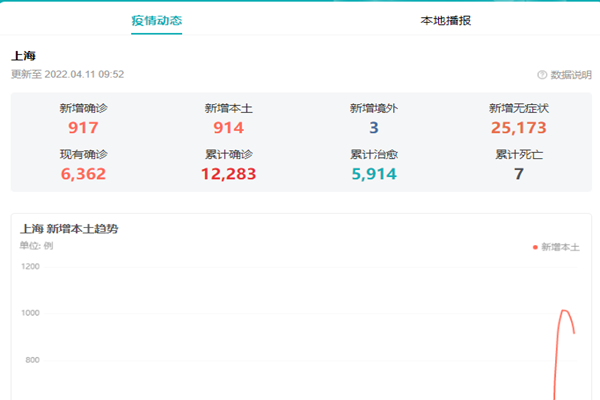Click the 新增境外 value 3
Screen dimensions: 600x400
click(373, 127)
